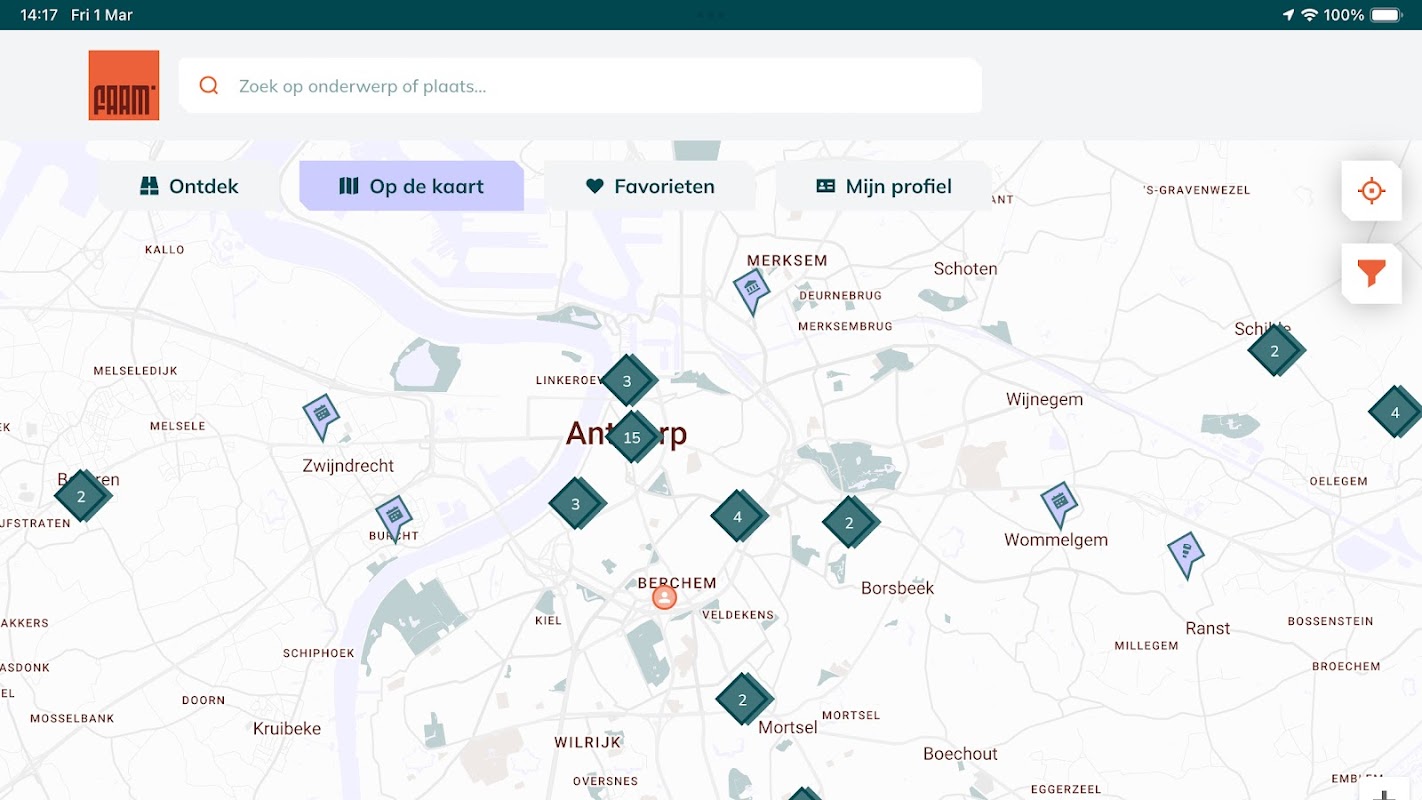Viewport: 1422px width, 800px height.
Task: Tap the Schoten map label
Action: (965, 269)
